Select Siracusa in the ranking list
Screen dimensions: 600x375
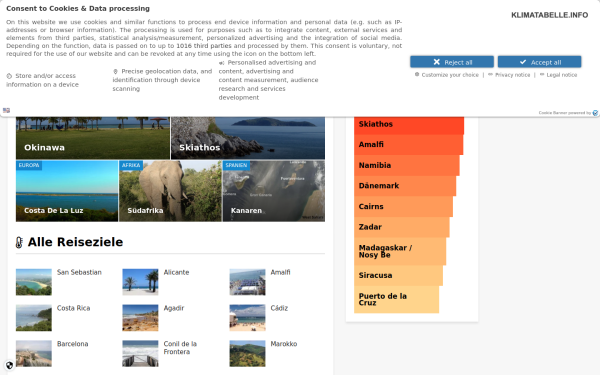(x=398, y=276)
